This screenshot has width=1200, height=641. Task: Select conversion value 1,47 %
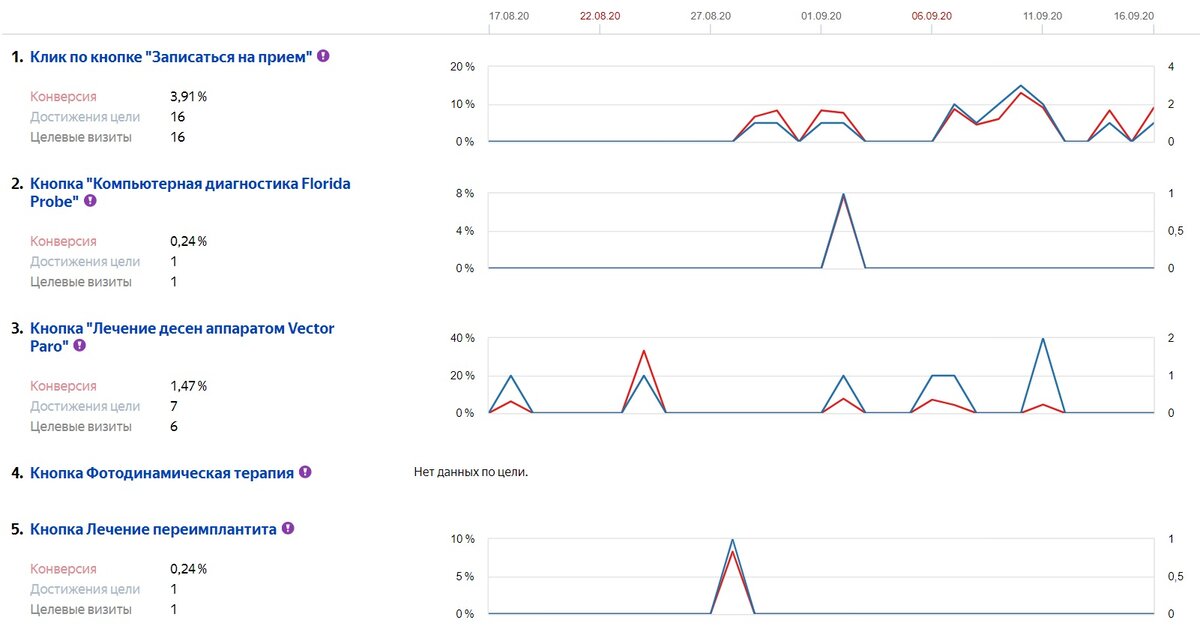coord(189,386)
